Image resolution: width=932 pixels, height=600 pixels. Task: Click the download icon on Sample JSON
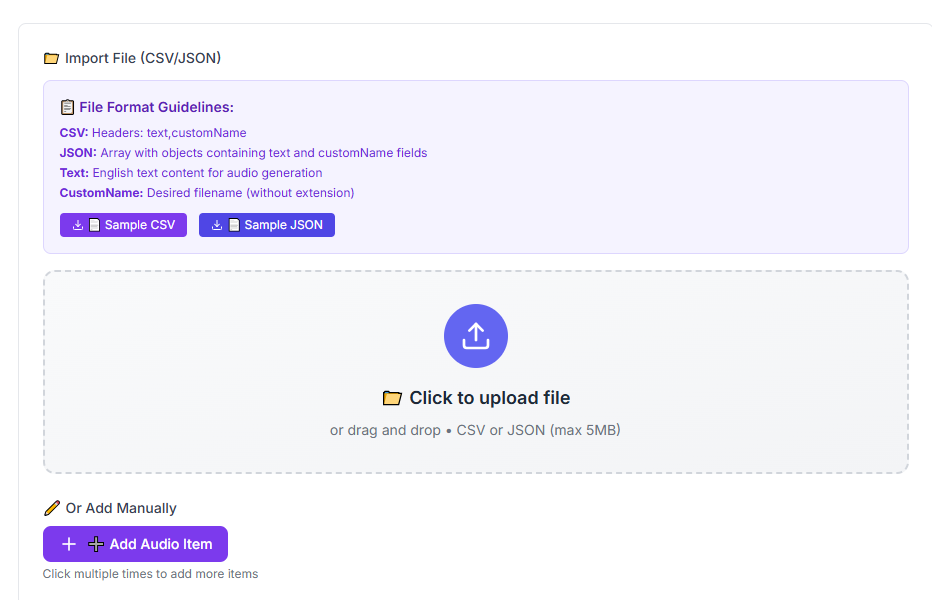pos(217,225)
